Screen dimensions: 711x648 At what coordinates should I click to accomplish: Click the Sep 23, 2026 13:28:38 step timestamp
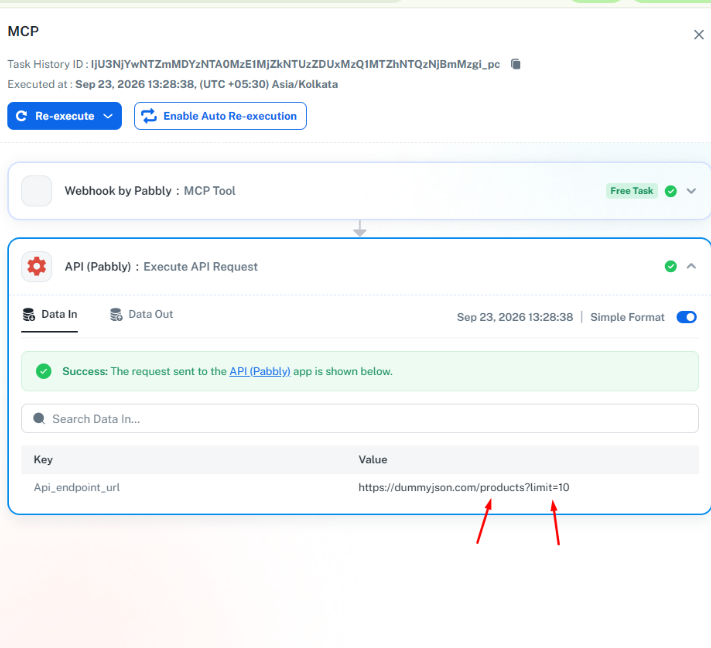click(515, 317)
